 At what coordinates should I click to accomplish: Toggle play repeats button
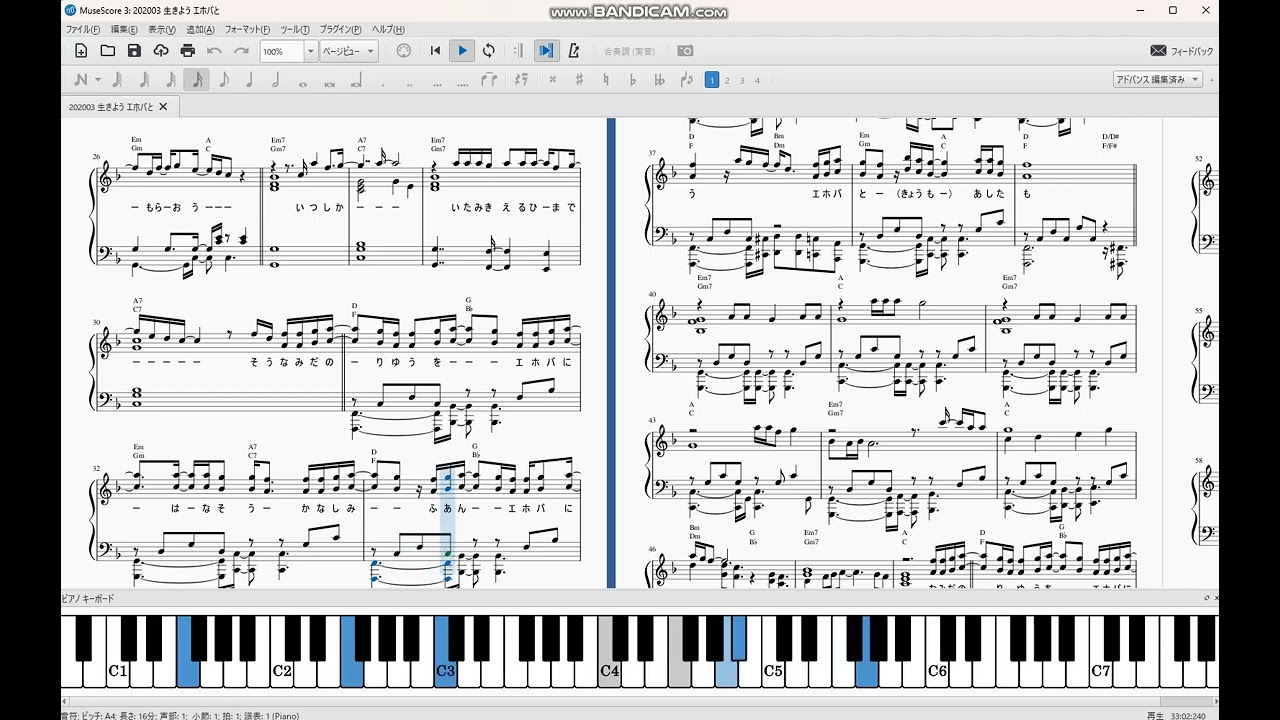coord(518,51)
